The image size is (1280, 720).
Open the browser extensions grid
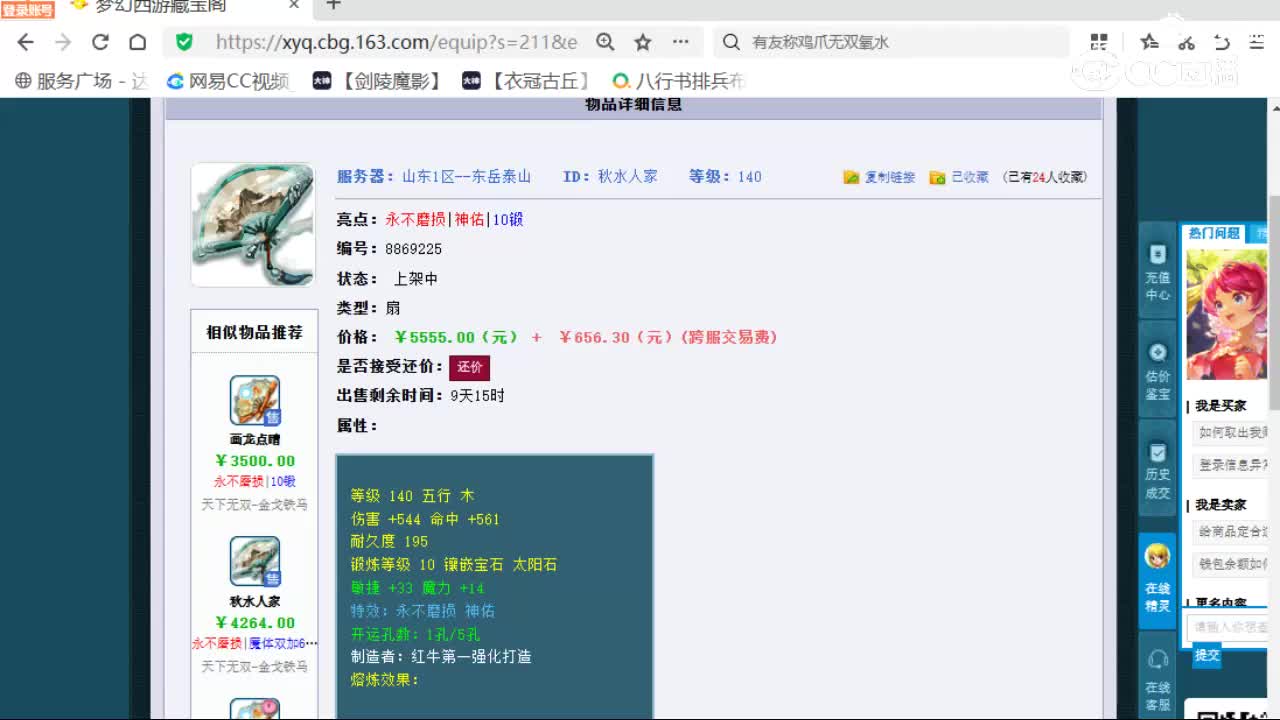coord(1099,42)
